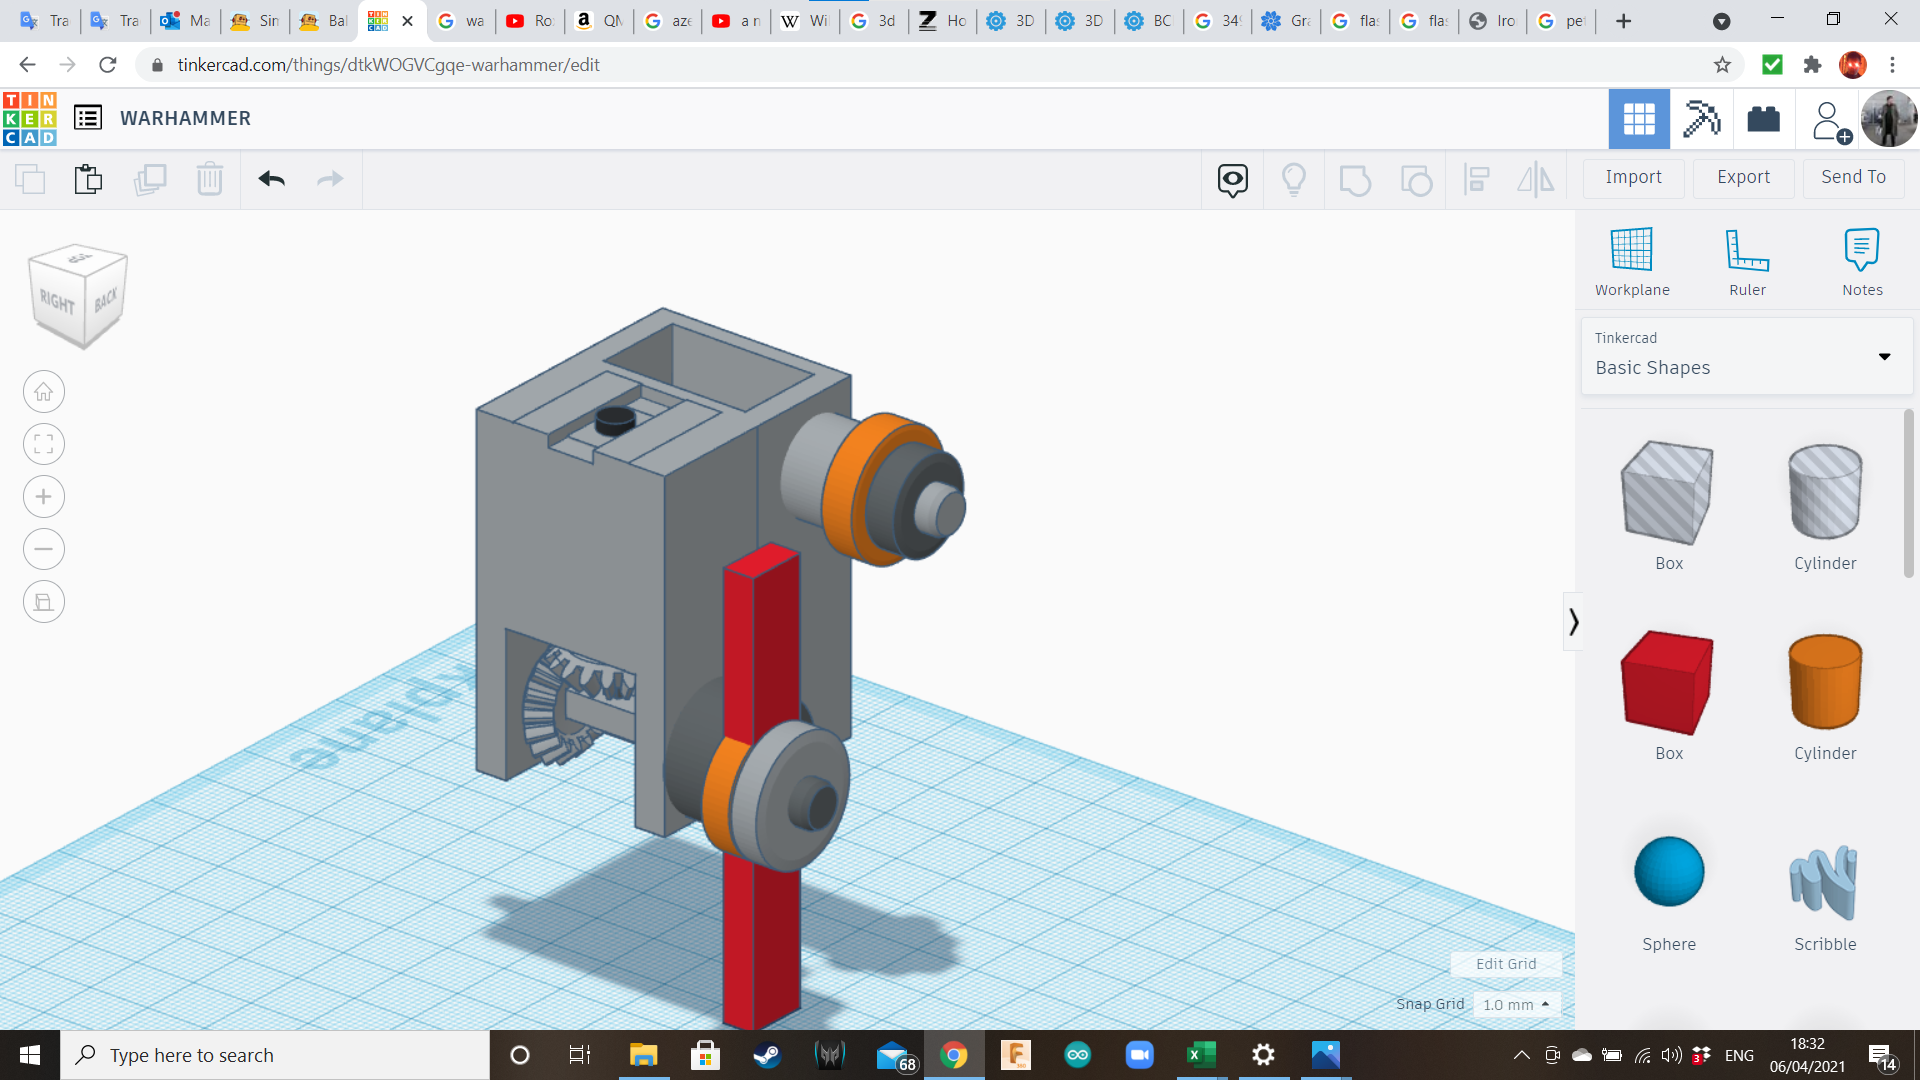Click the Home view button
The width and height of the screenshot is (1920, 1080).
[44, 392]
